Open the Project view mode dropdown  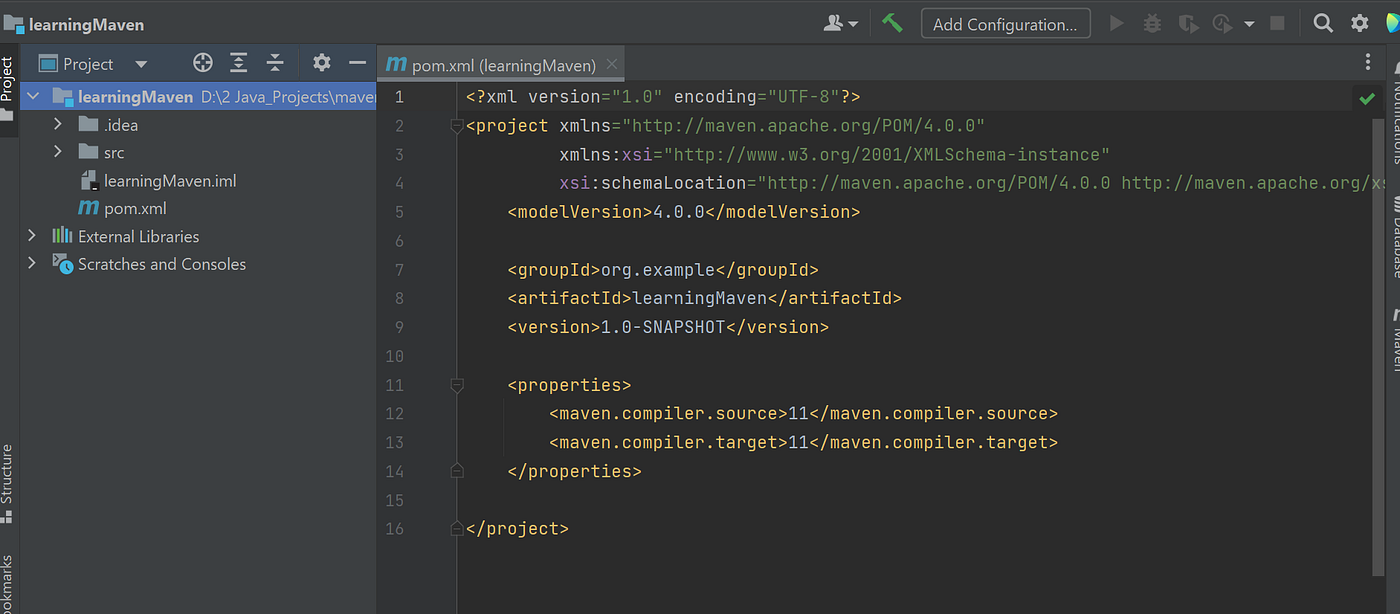coord(140,62)
